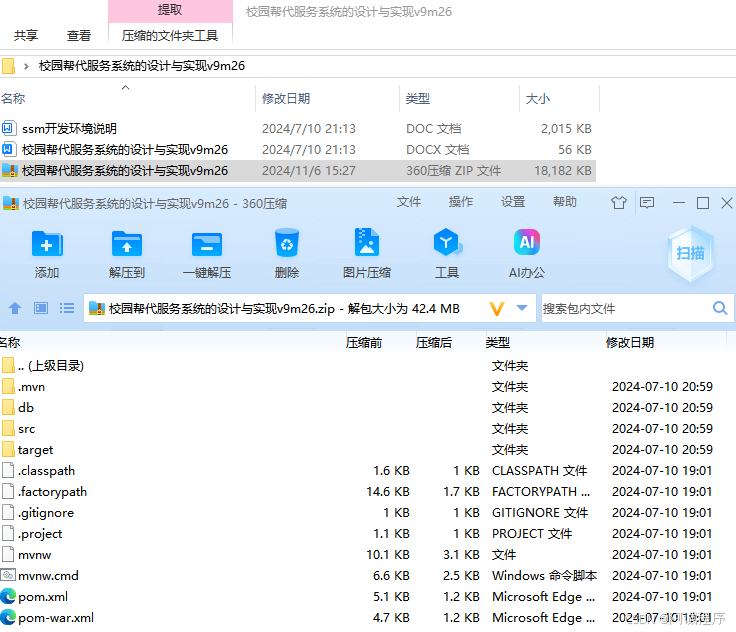Click the search magnifier icon
Image resolution: width=736 pixels, height=632 pixels.
point(720,308)
